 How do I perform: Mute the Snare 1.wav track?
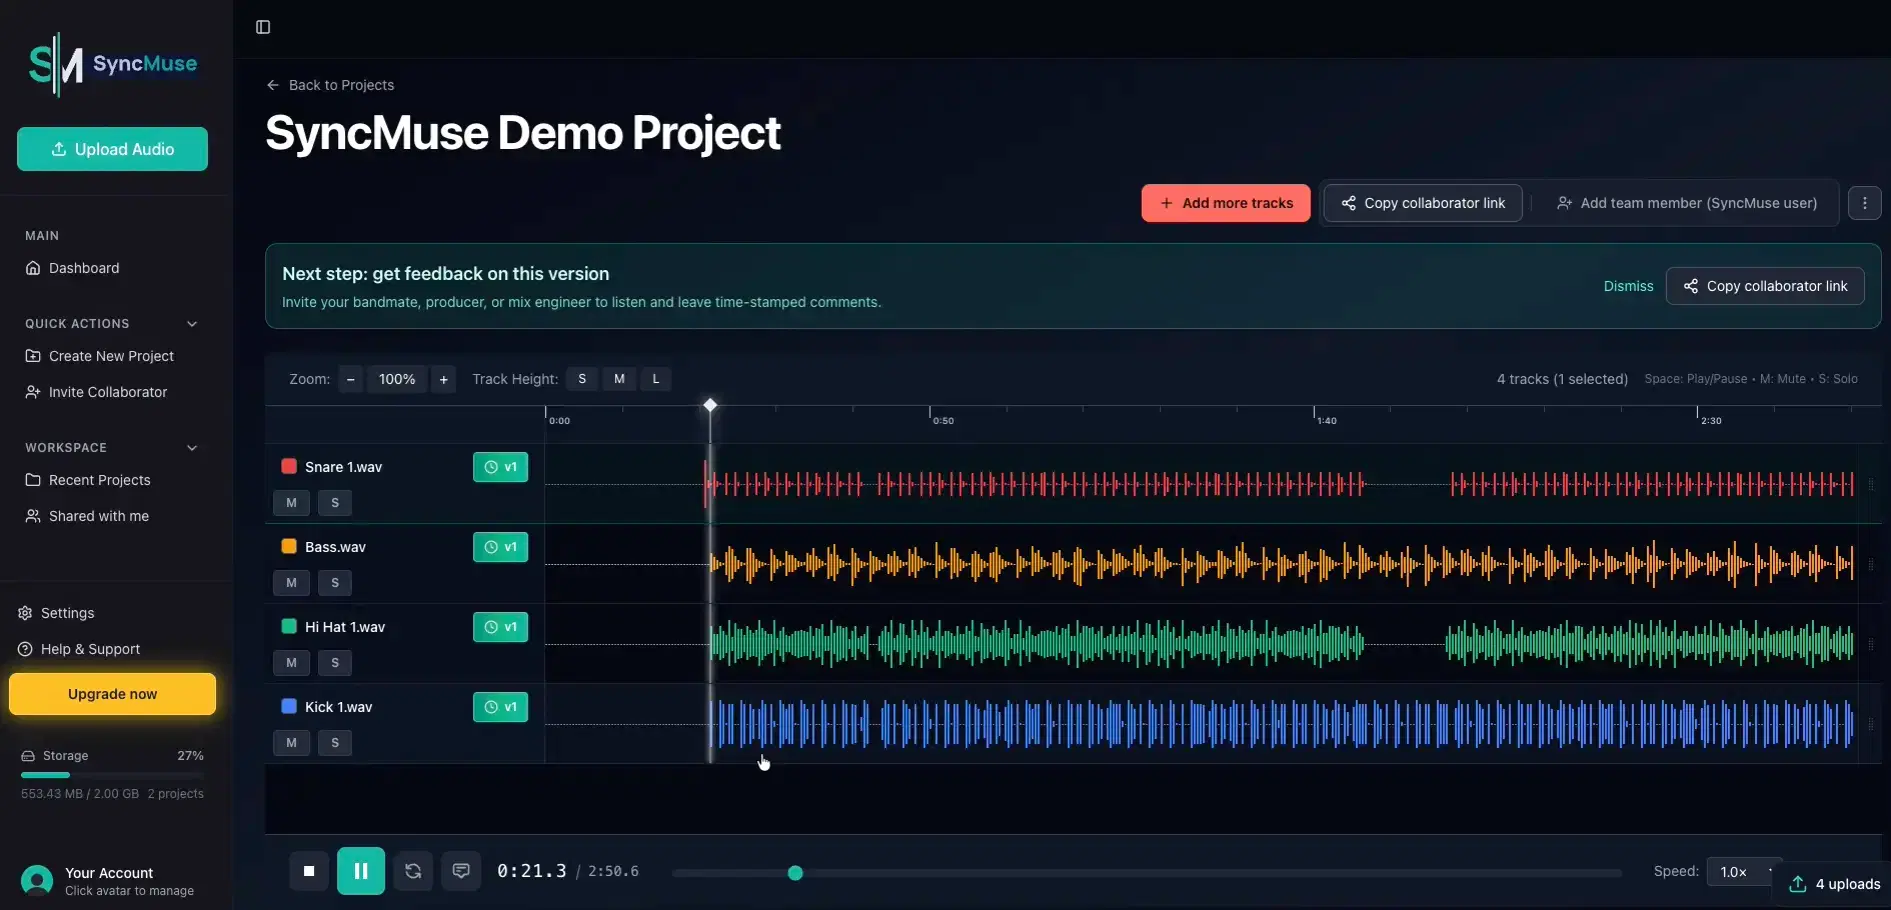point(290,502)
